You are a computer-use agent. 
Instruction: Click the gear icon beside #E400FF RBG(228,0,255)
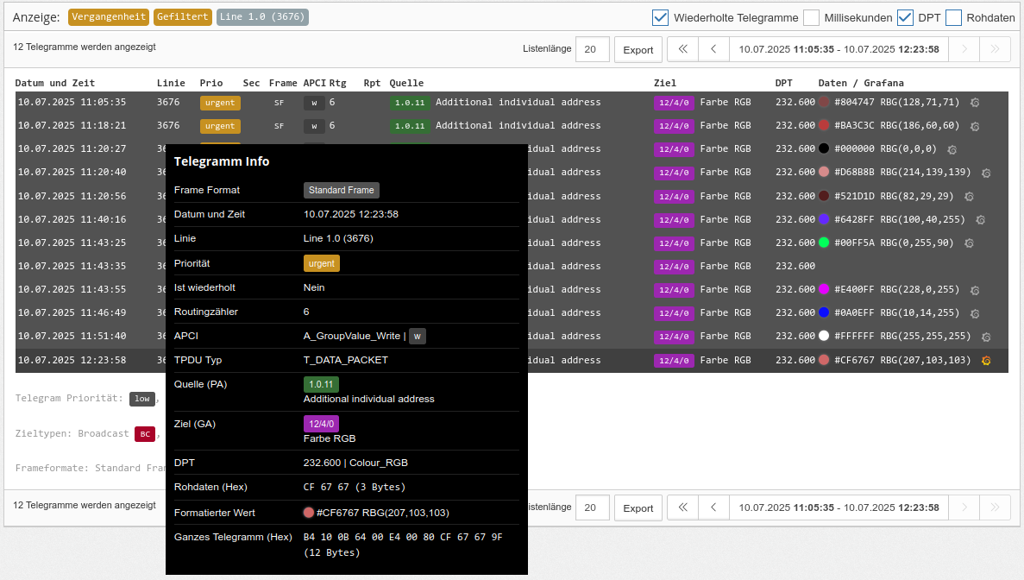974,290
